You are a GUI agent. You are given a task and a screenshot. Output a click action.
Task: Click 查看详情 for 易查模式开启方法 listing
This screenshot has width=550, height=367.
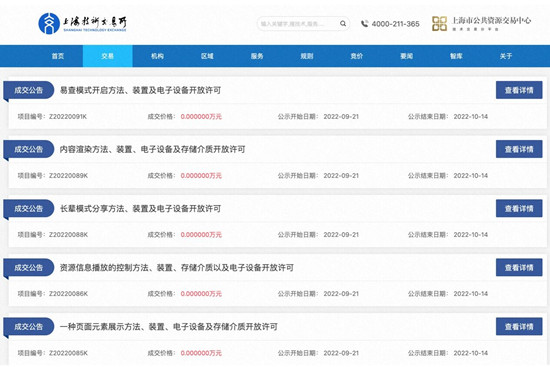click(519, 90)
